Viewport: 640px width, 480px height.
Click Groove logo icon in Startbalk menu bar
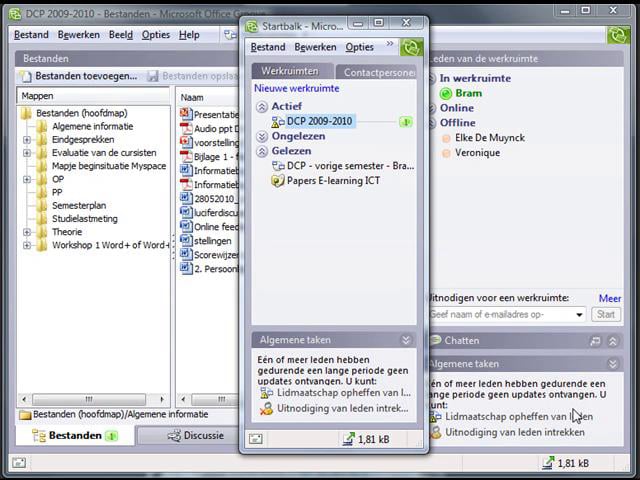click(411, 48)
